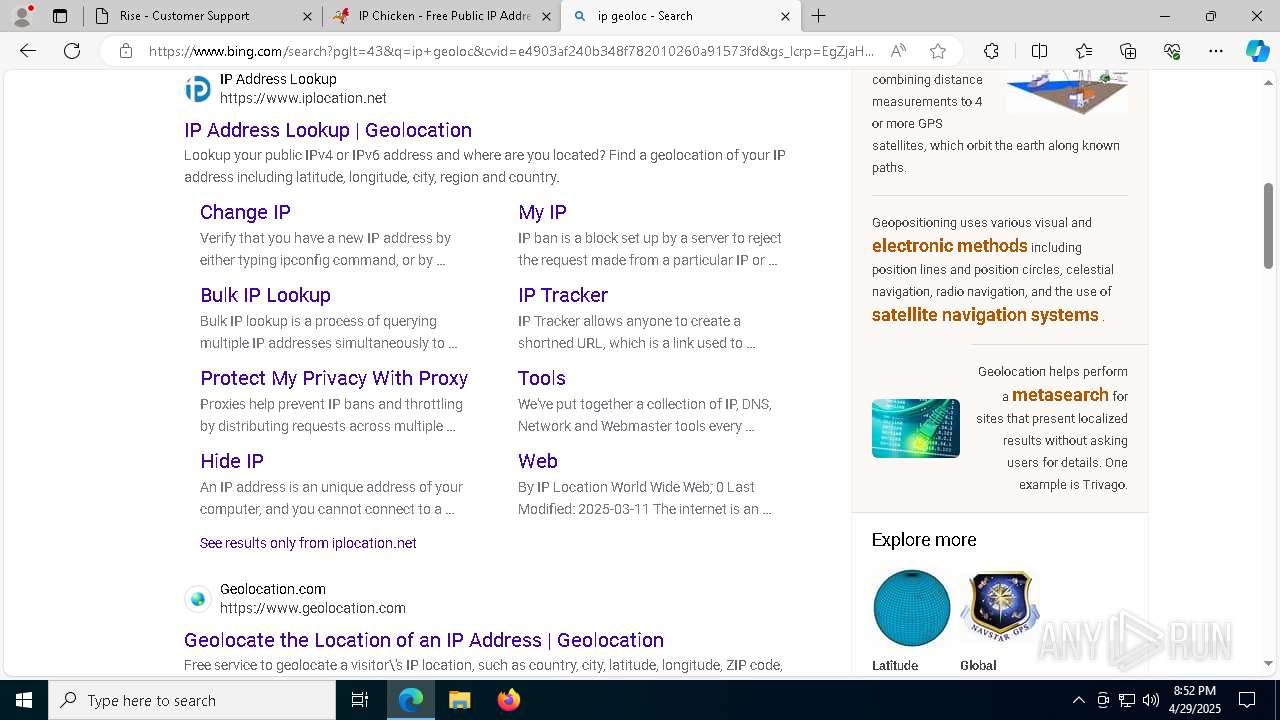Click scrollbar down arrow
The width and height of the screenshot is (1280, 720).
(1268, 663)
